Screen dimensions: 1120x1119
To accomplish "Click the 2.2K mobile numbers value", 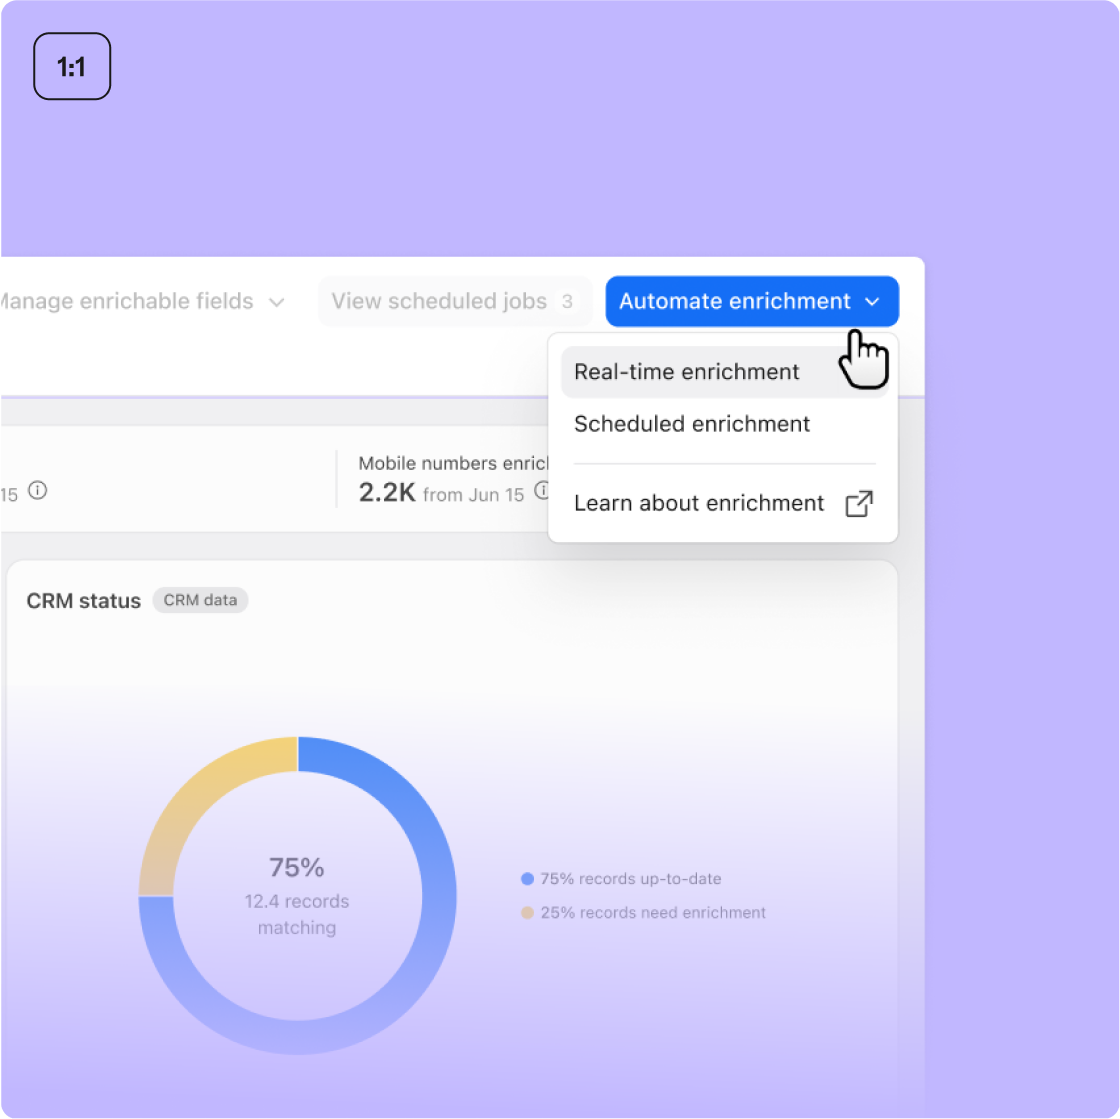I will click(386, 493).
